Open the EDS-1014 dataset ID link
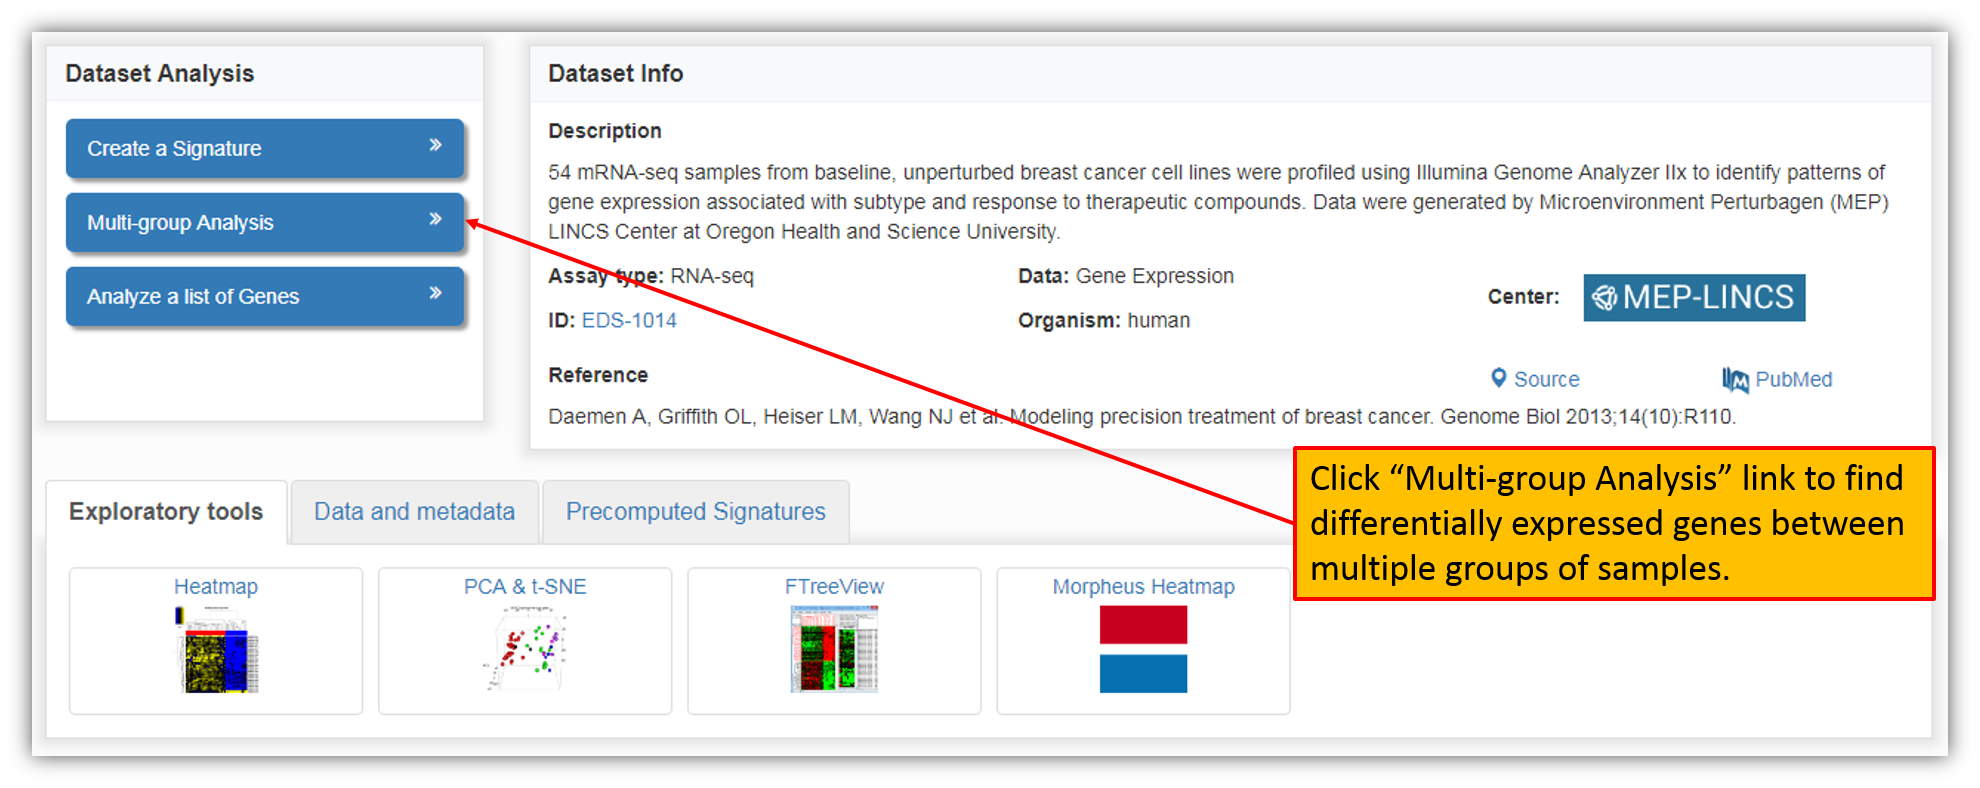 tap(629, 320)
